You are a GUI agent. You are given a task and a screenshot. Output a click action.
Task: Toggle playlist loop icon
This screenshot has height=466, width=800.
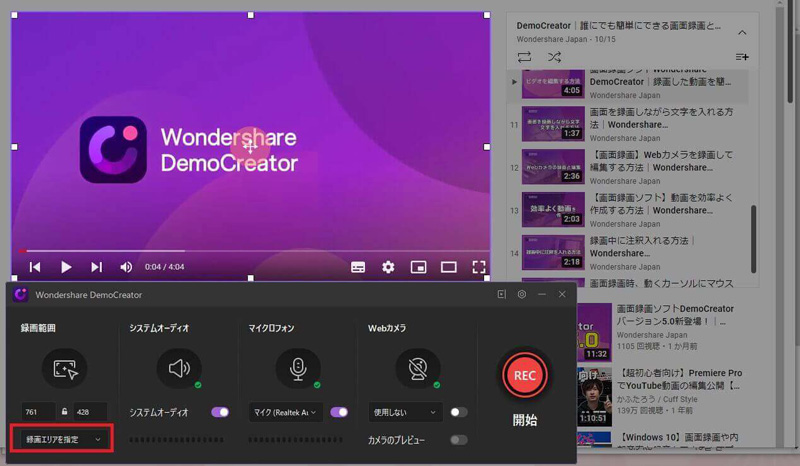click(x=524, y=57)
